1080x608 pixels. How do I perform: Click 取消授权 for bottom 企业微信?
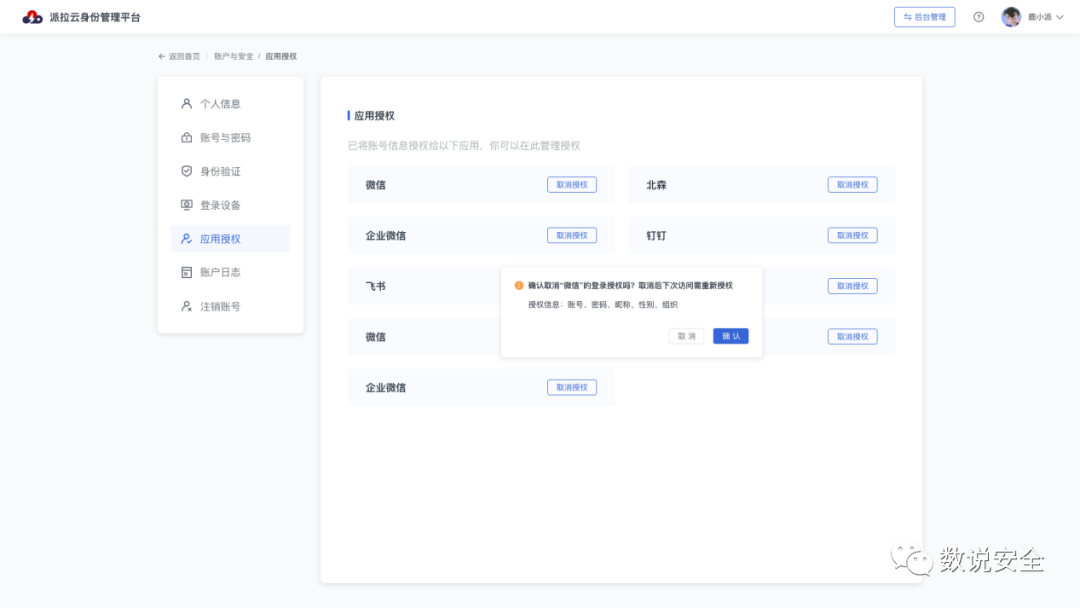572,388
